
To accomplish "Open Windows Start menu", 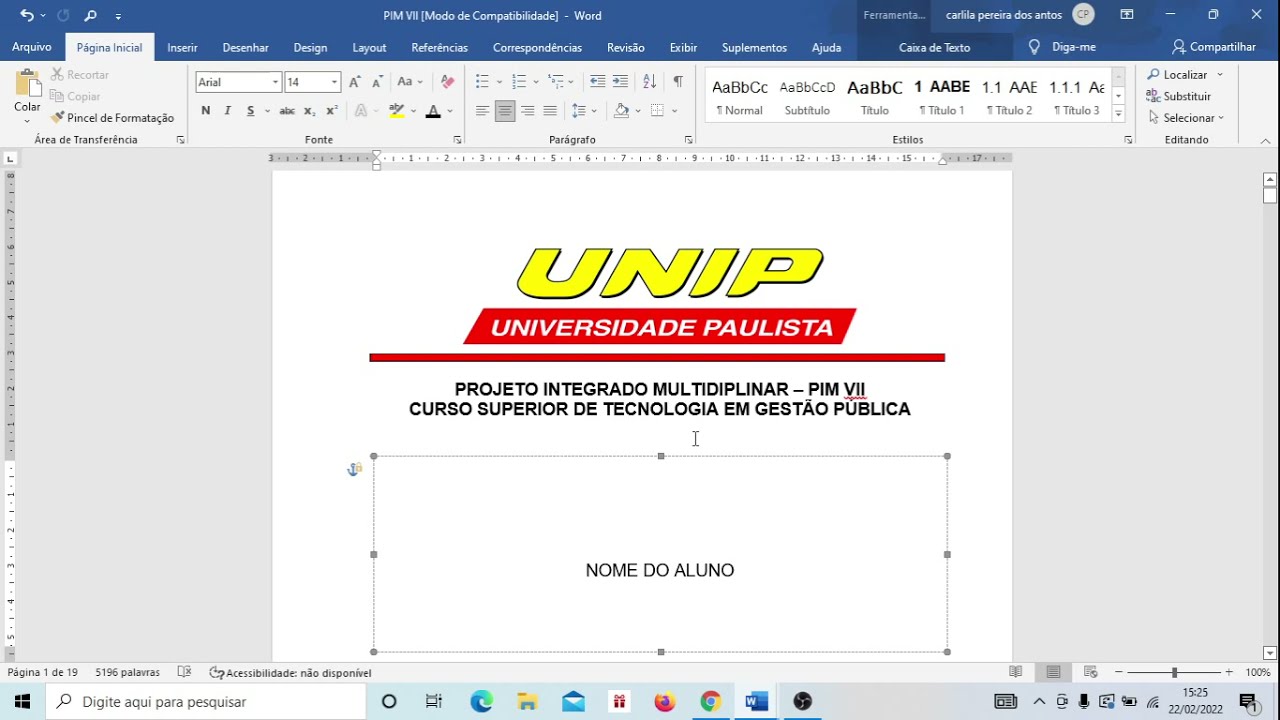I will point(22,702).
